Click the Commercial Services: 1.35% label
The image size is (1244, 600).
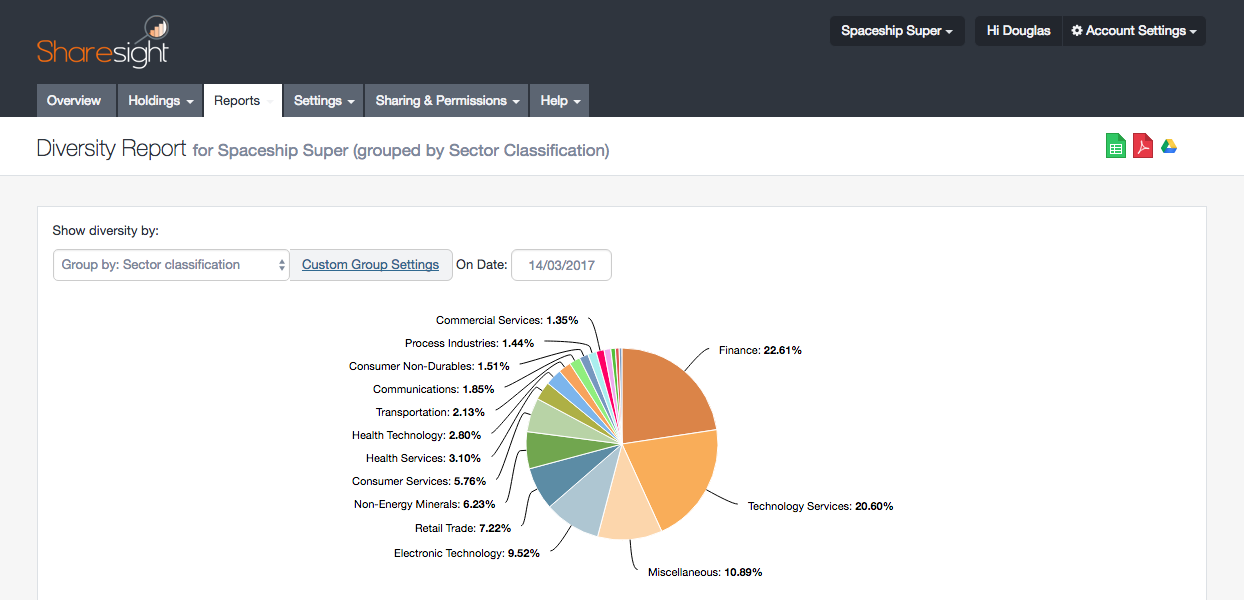coord(507,321)
